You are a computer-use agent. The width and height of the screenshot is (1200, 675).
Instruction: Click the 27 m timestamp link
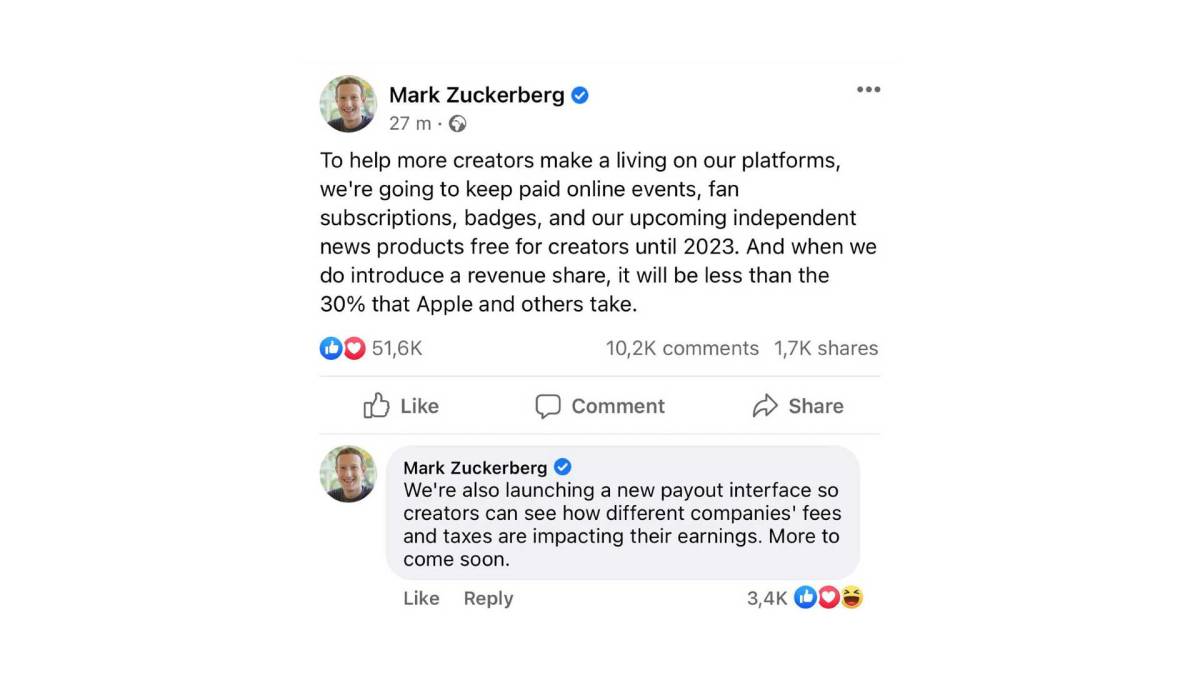tap(409, 125)
